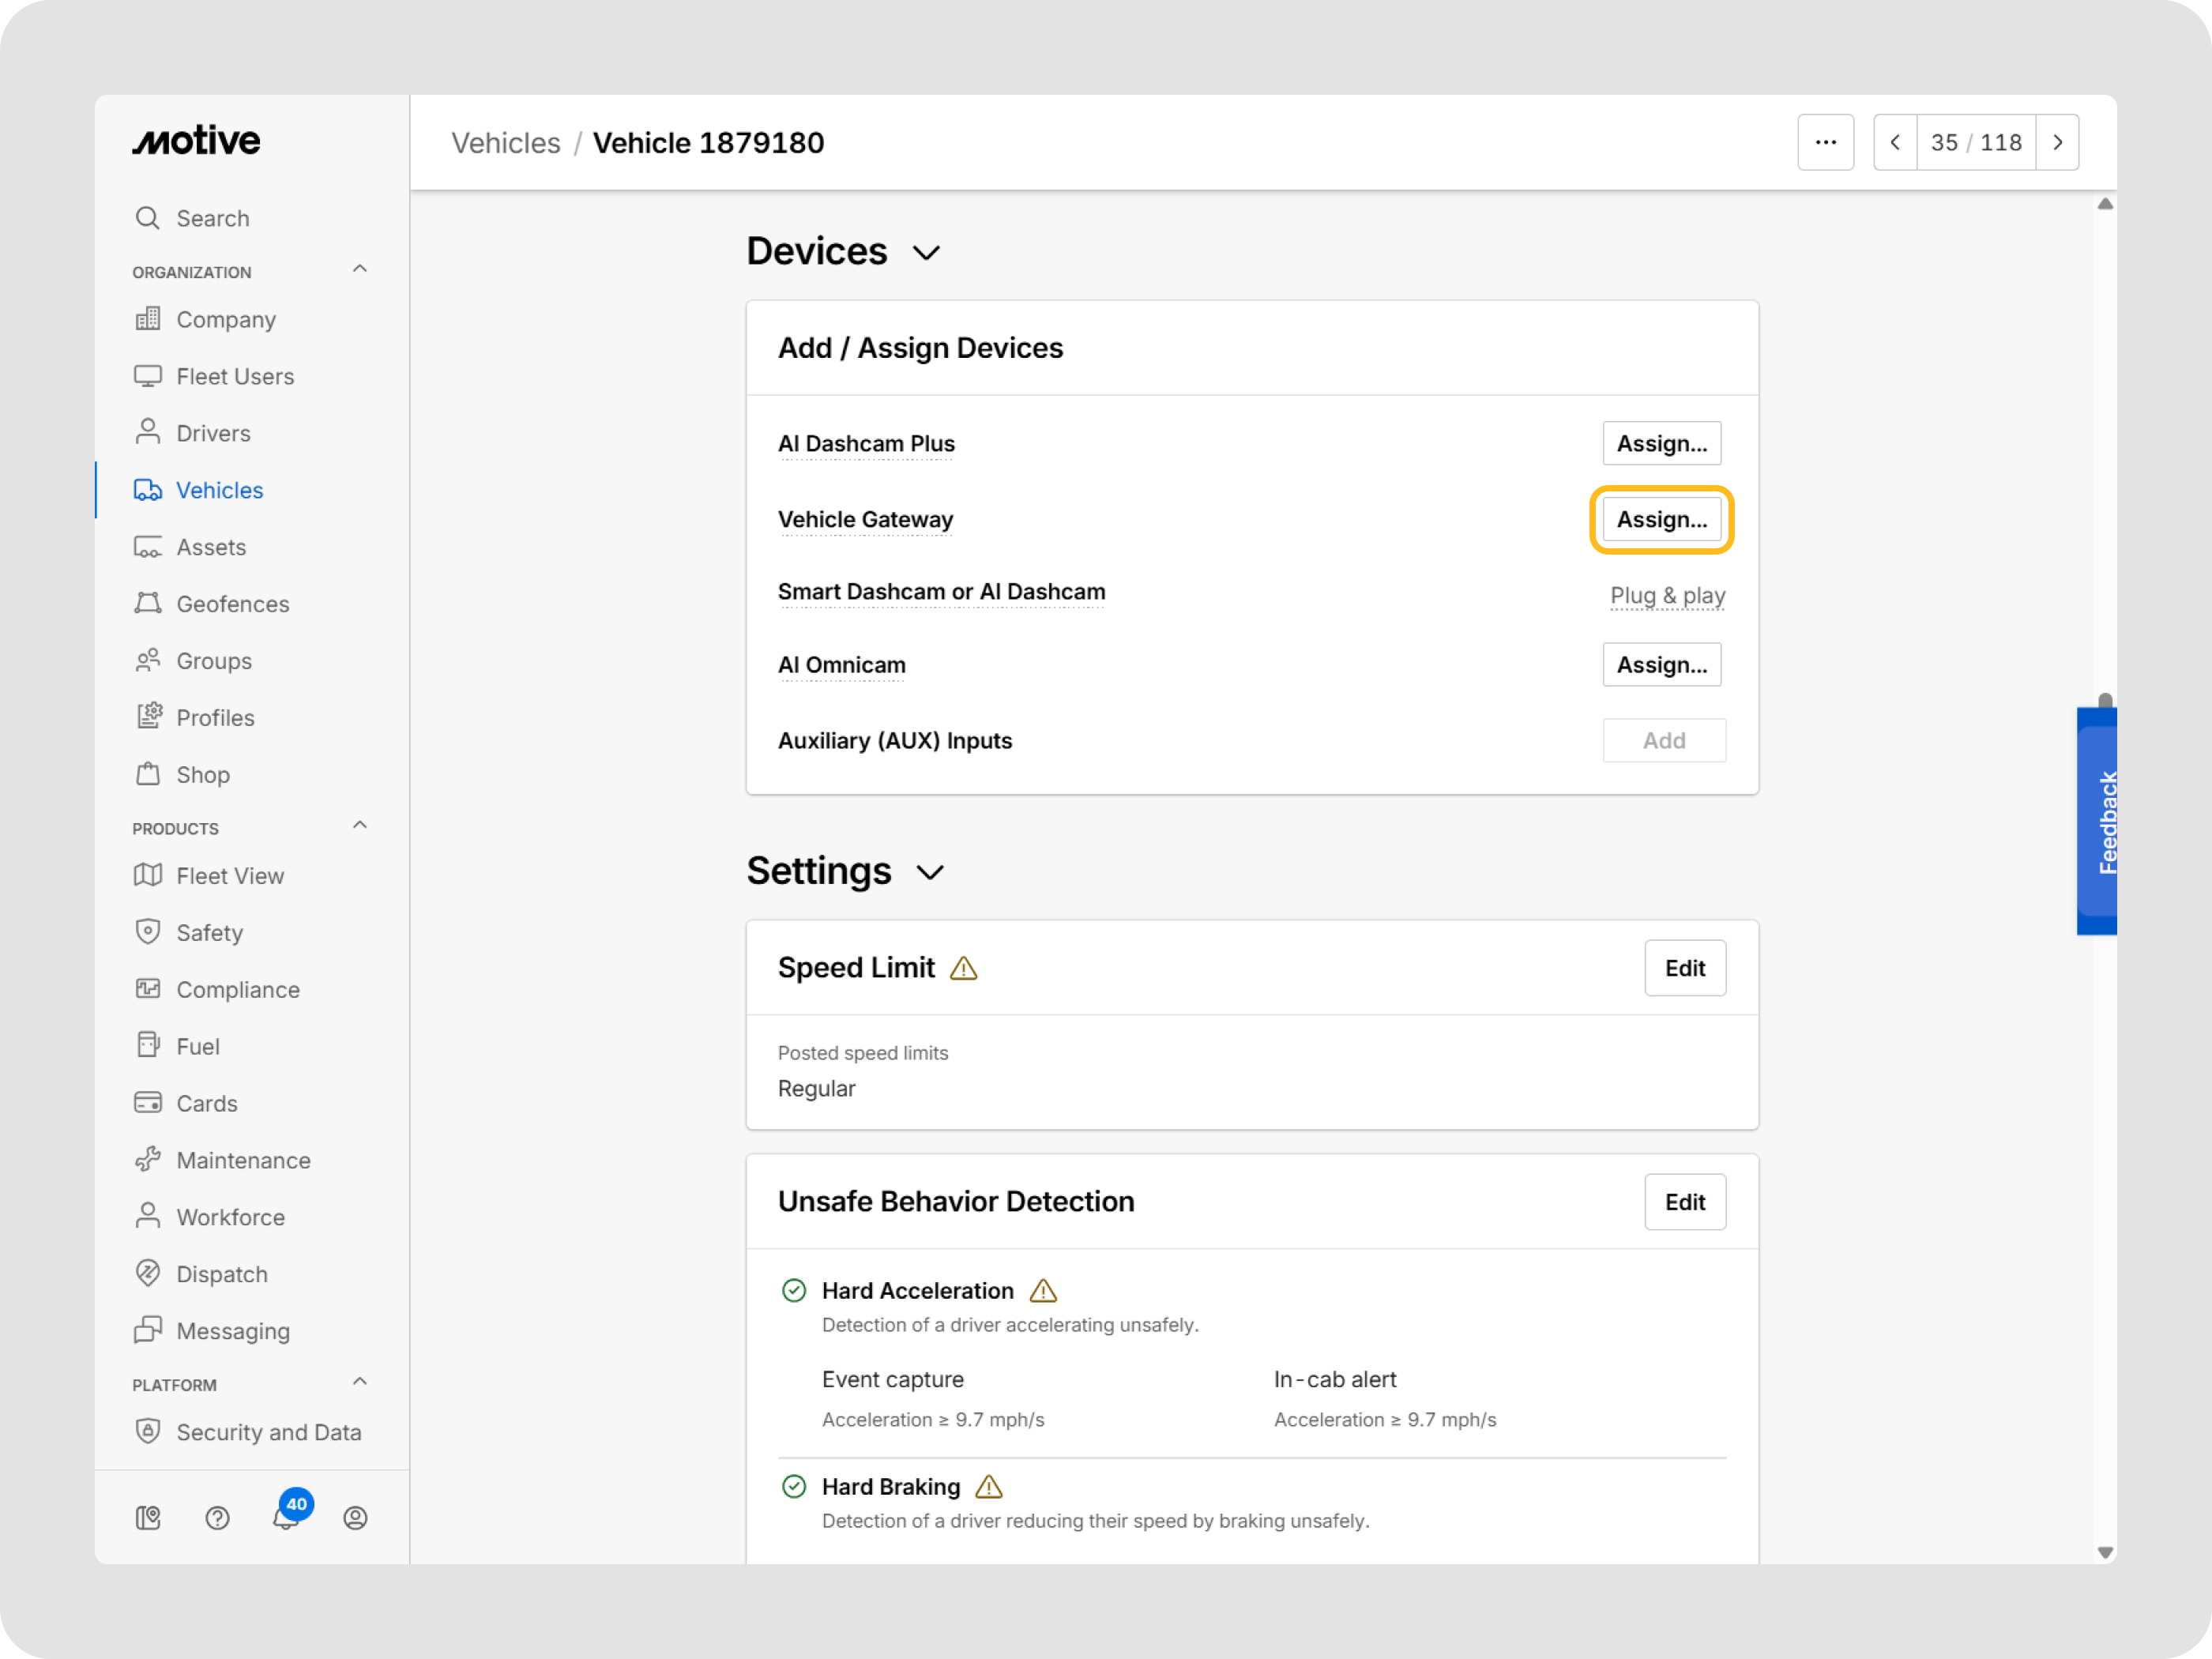Open Geofences in sidebar
The image size is (2212, 1659).
(232, 604)
